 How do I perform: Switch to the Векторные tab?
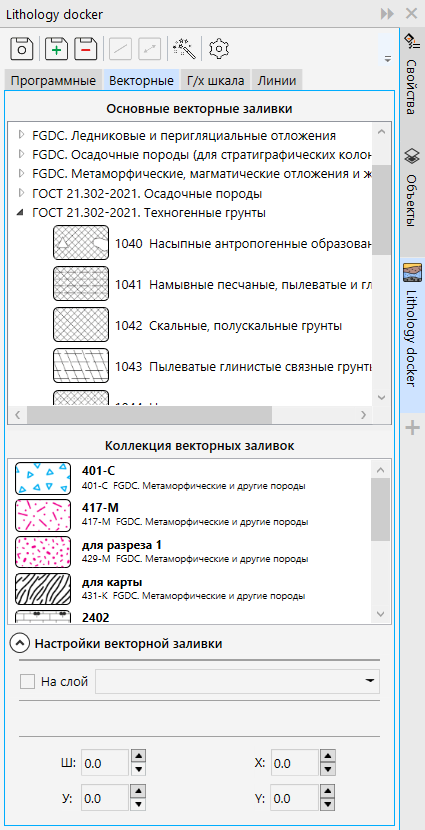pyautogui.click(x=141, y=80)
